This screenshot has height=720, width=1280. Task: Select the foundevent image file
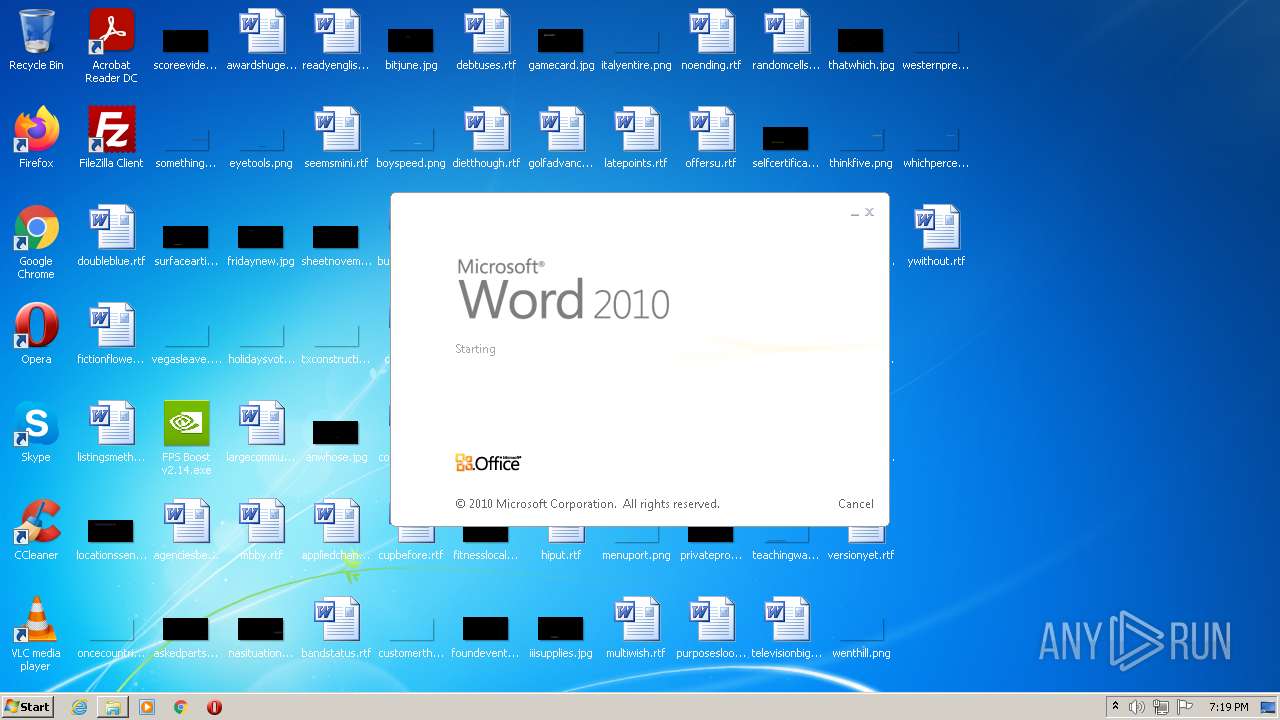[x=486, y=636]
